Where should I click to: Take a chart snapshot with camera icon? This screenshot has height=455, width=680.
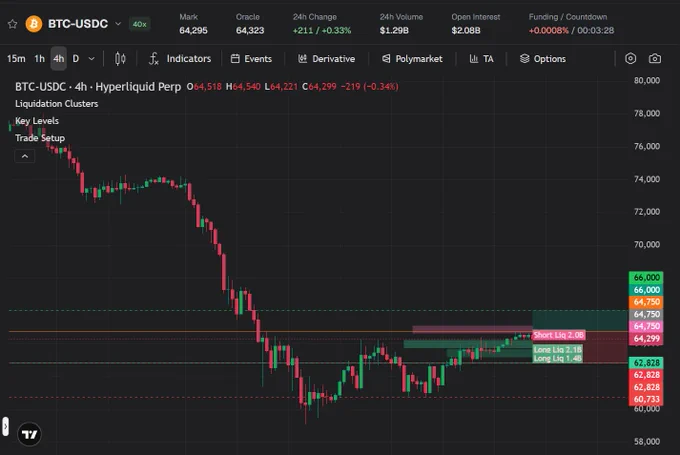tap(655, 59)
